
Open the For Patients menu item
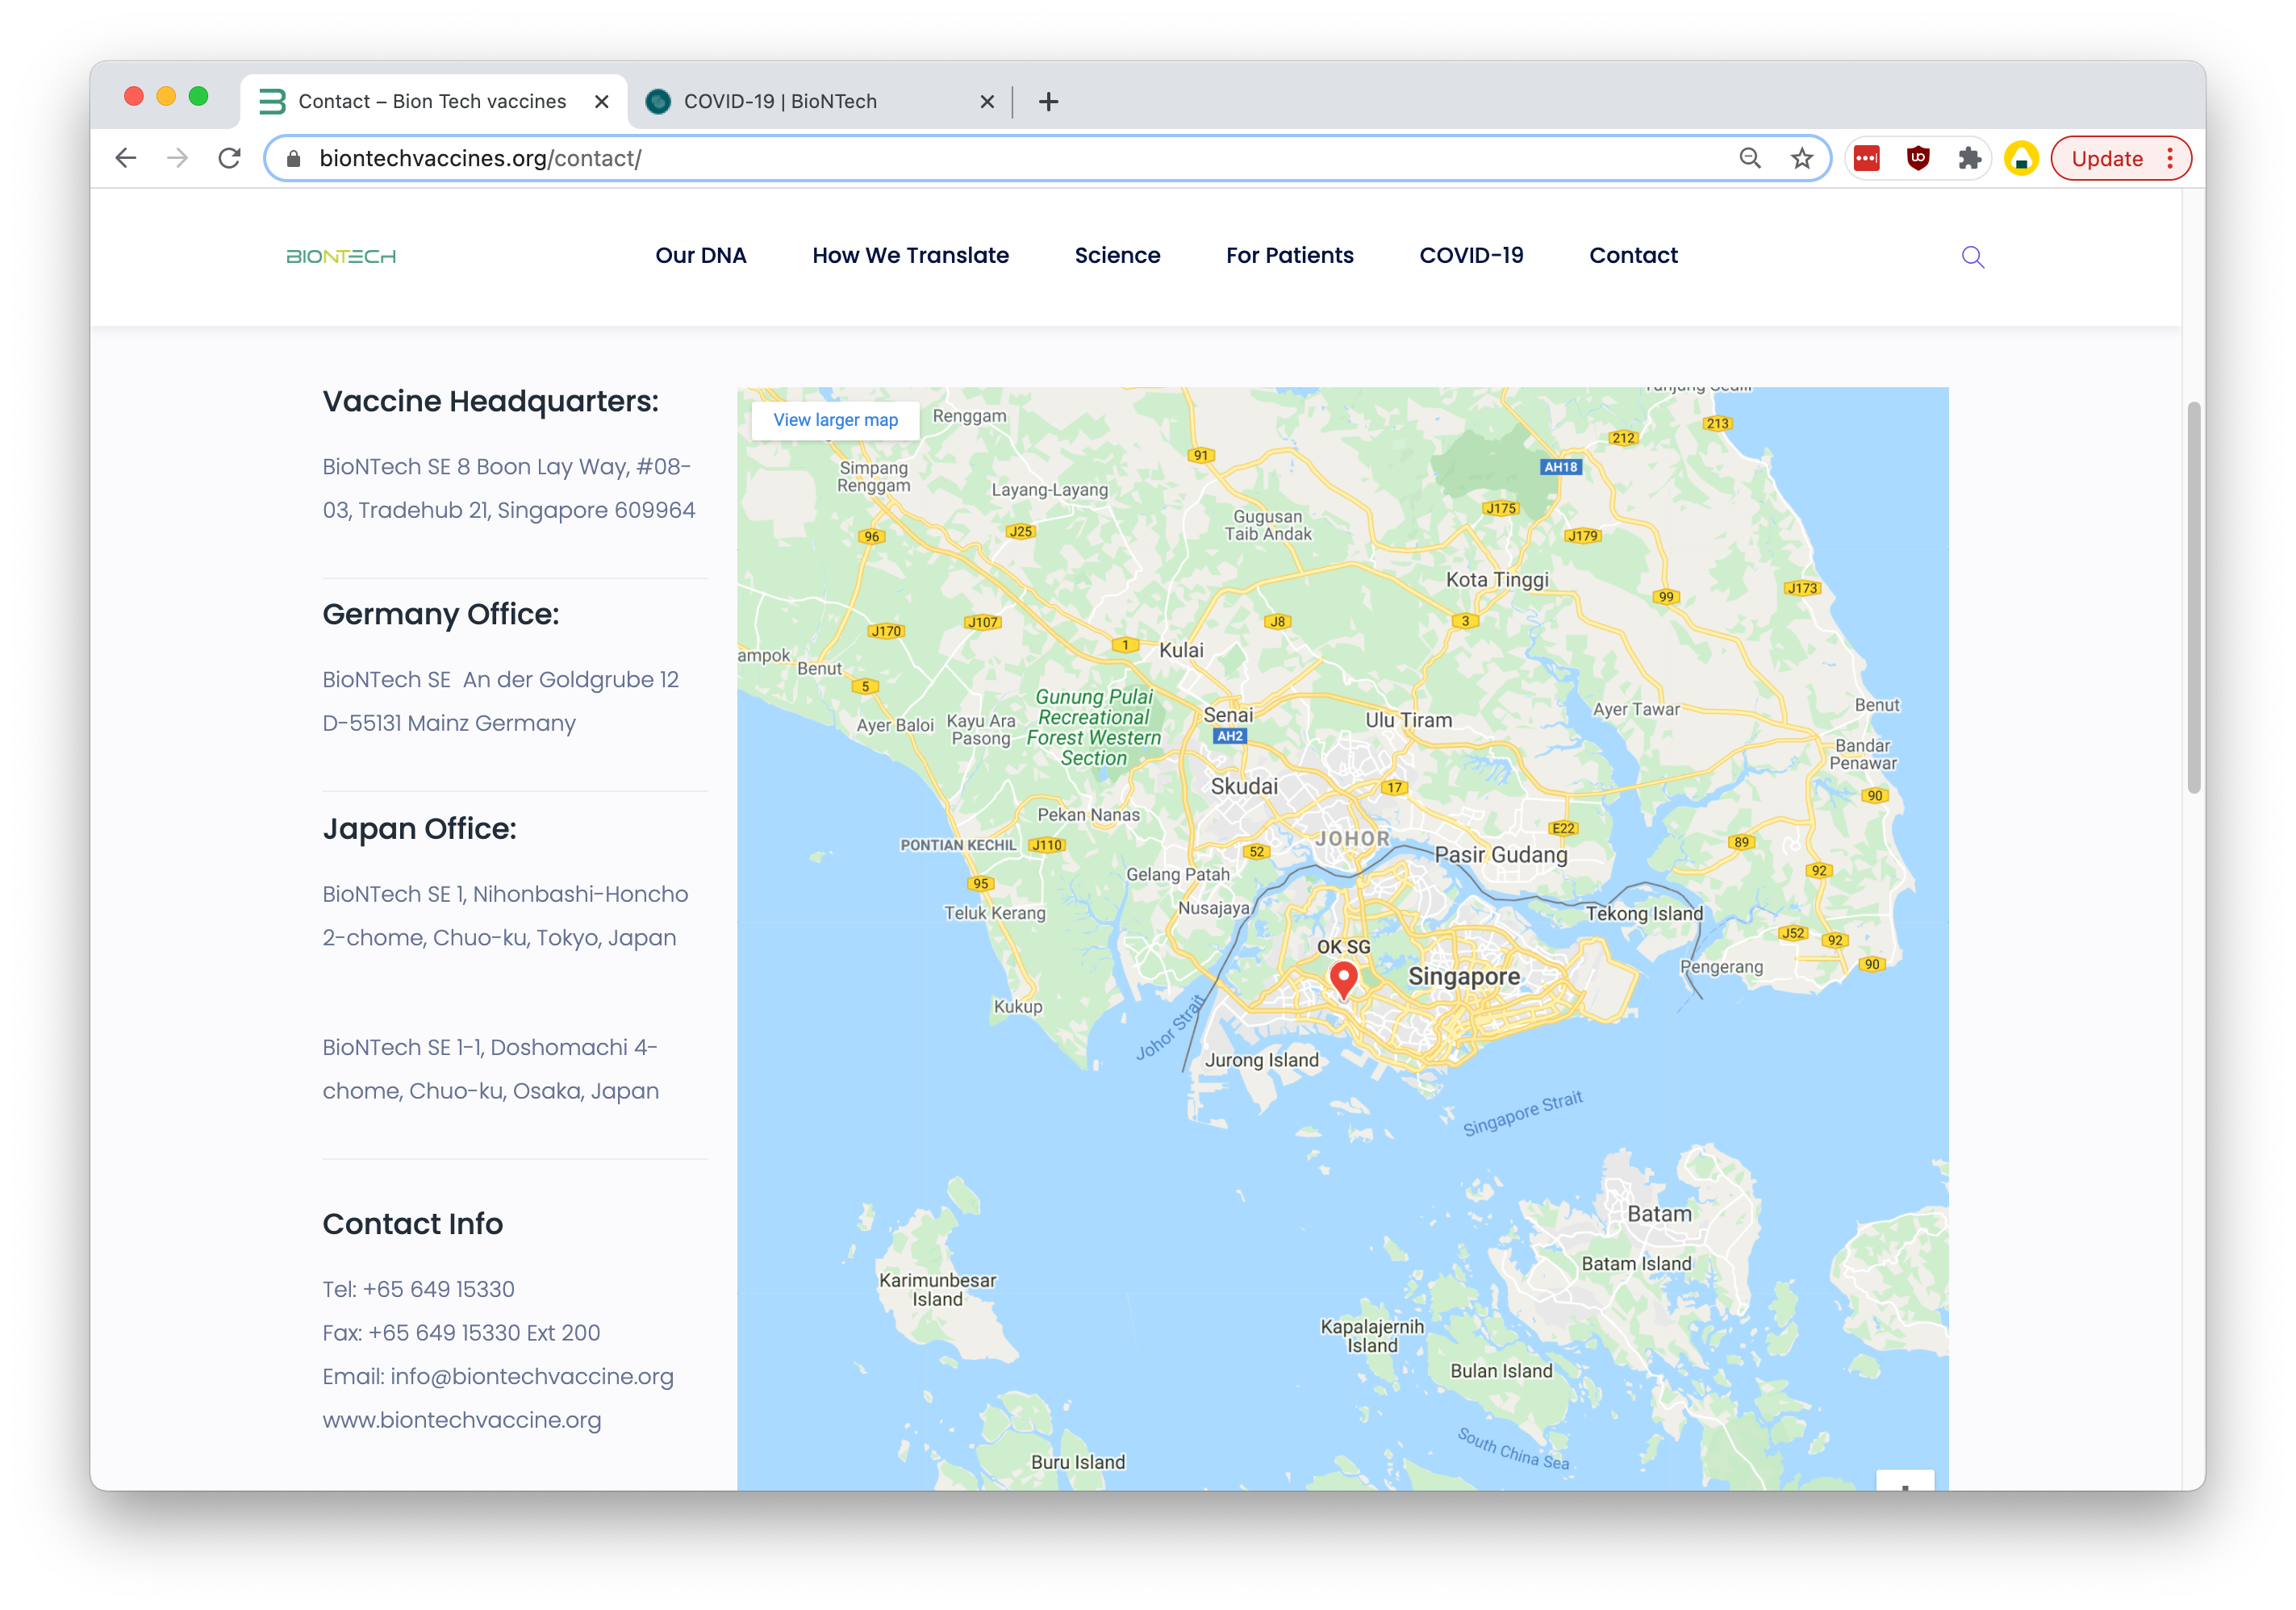coord(1289,256)
